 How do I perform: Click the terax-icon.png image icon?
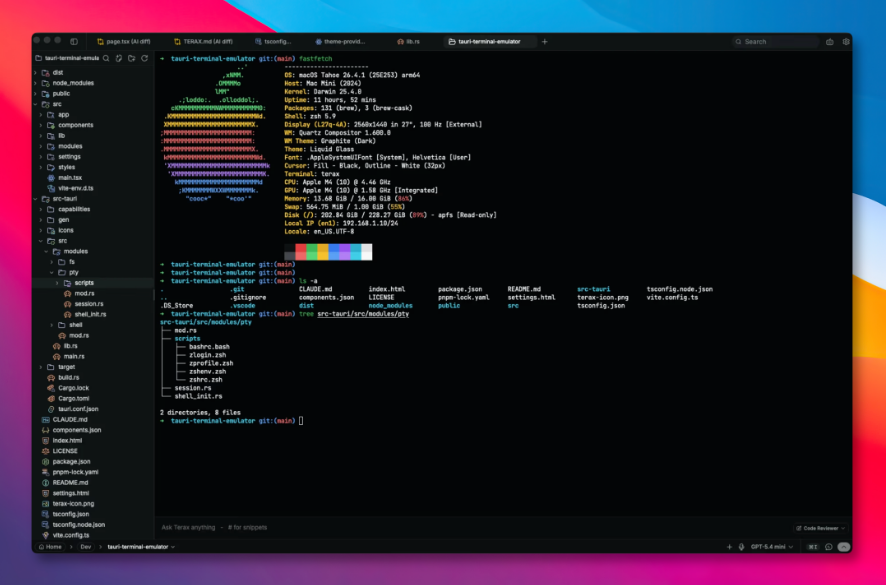tap(46, 504)
